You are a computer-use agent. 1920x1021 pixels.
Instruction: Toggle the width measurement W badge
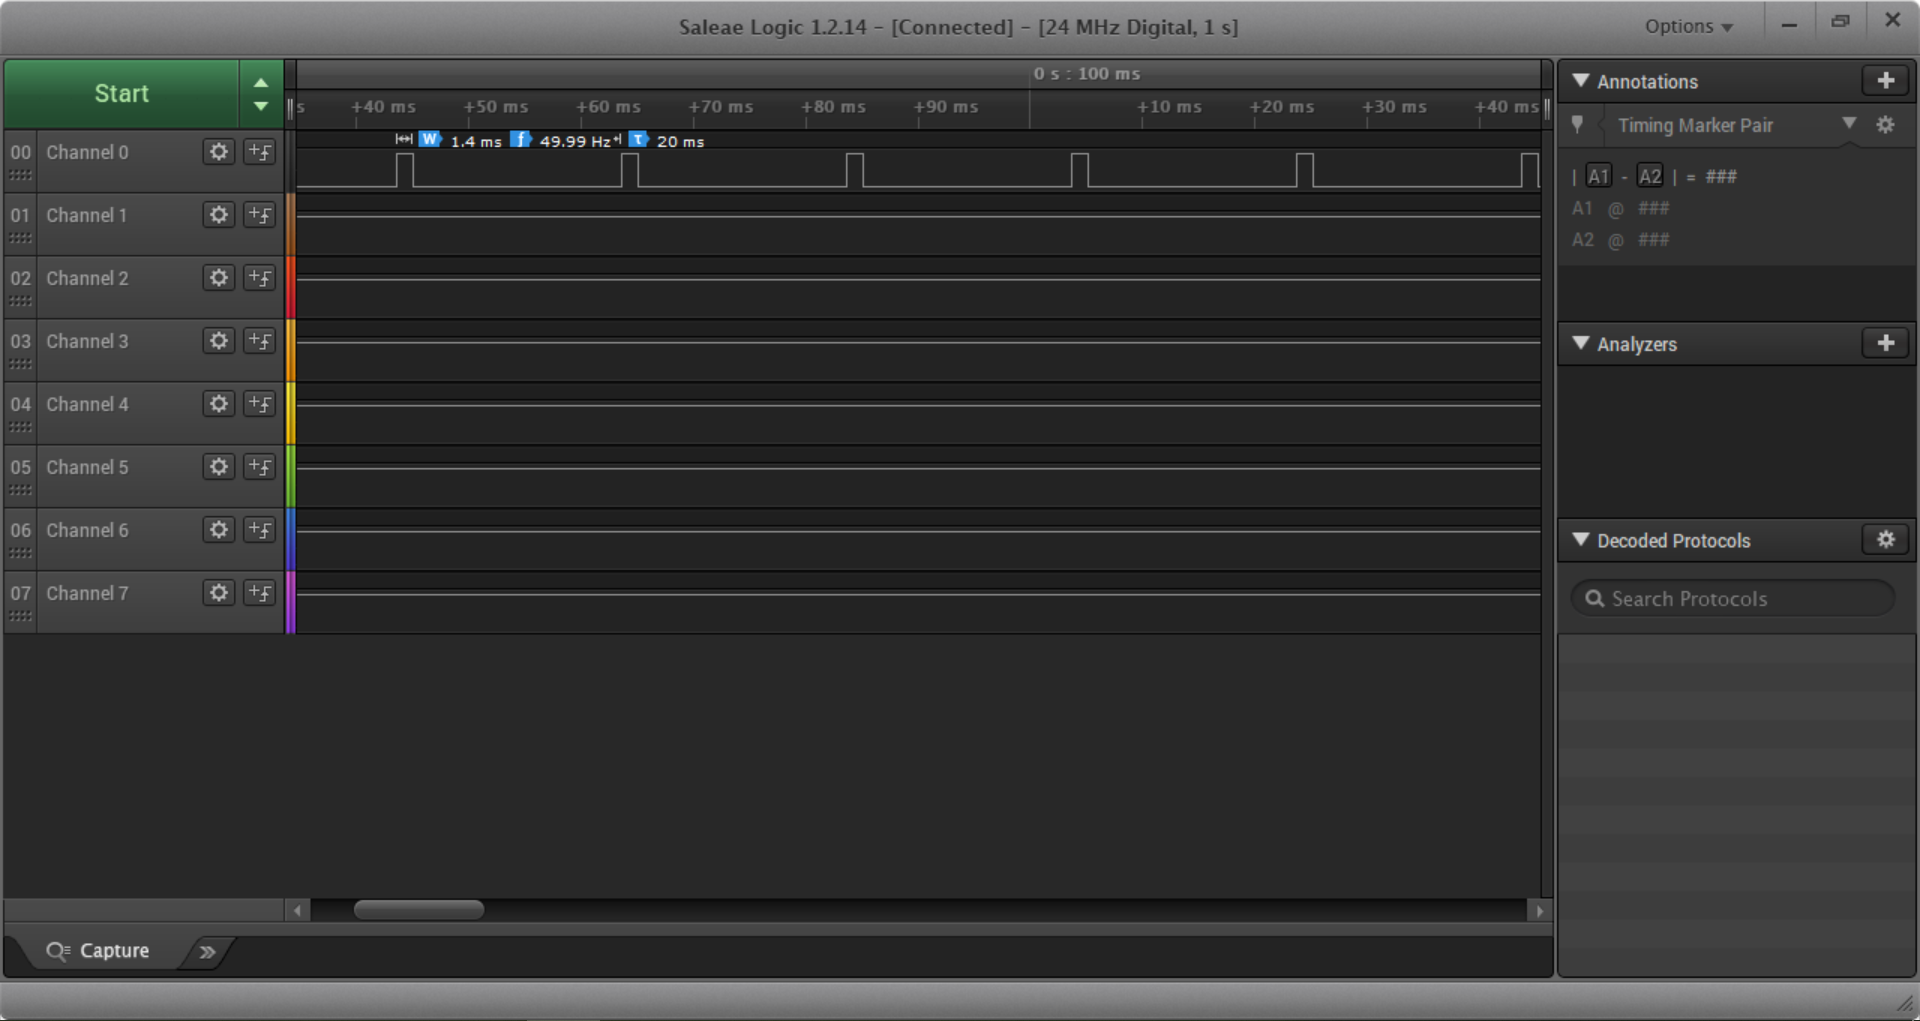coord(430,139)
